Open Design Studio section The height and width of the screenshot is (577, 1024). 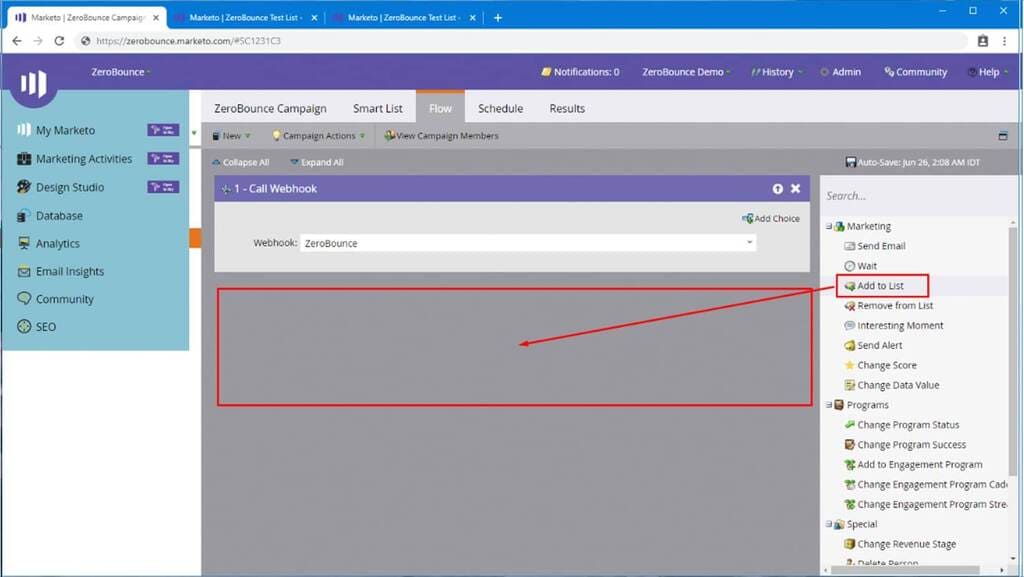[69, 187]
